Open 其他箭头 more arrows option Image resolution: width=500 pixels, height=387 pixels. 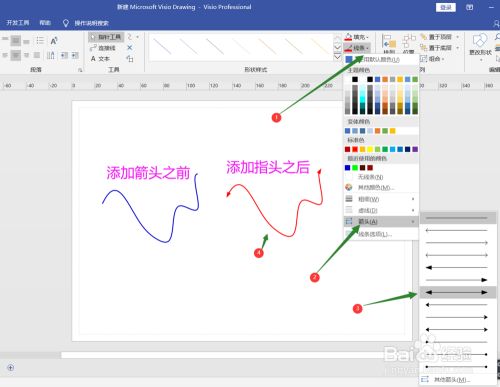pos(457,380)
